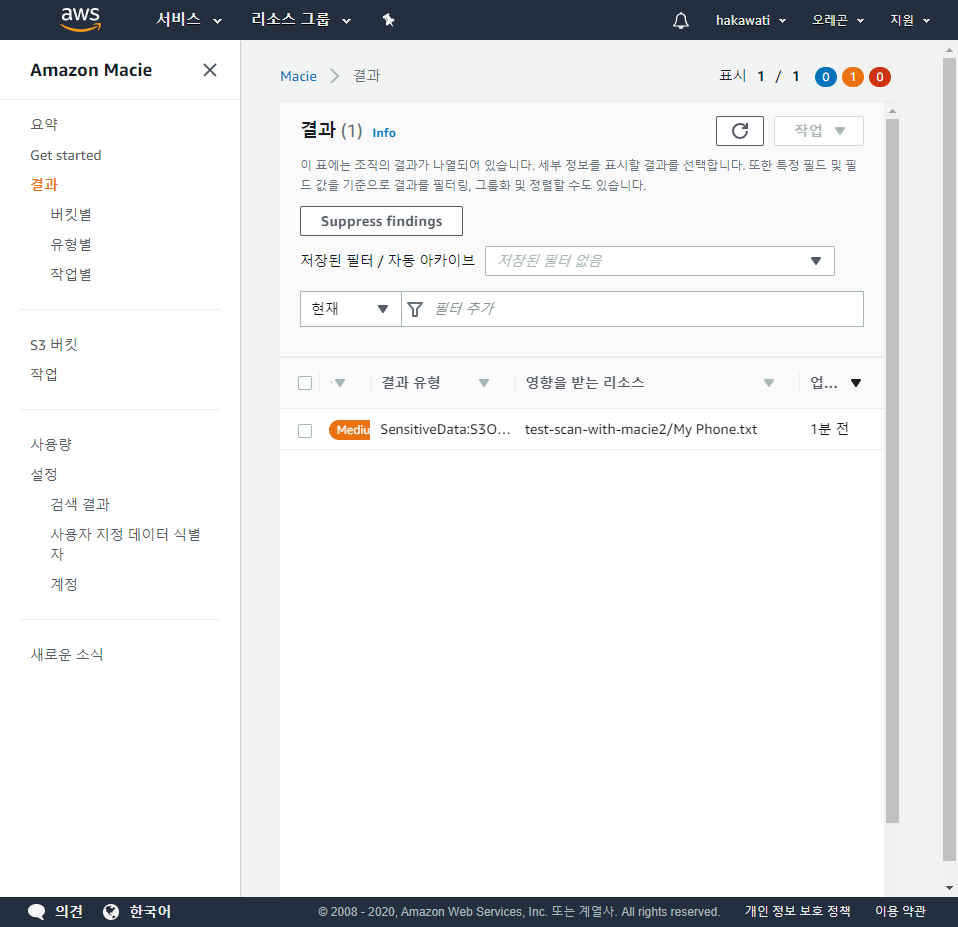Click the refresh results button
The height and width of the screenshot is (927, 958).
(739, 131)
